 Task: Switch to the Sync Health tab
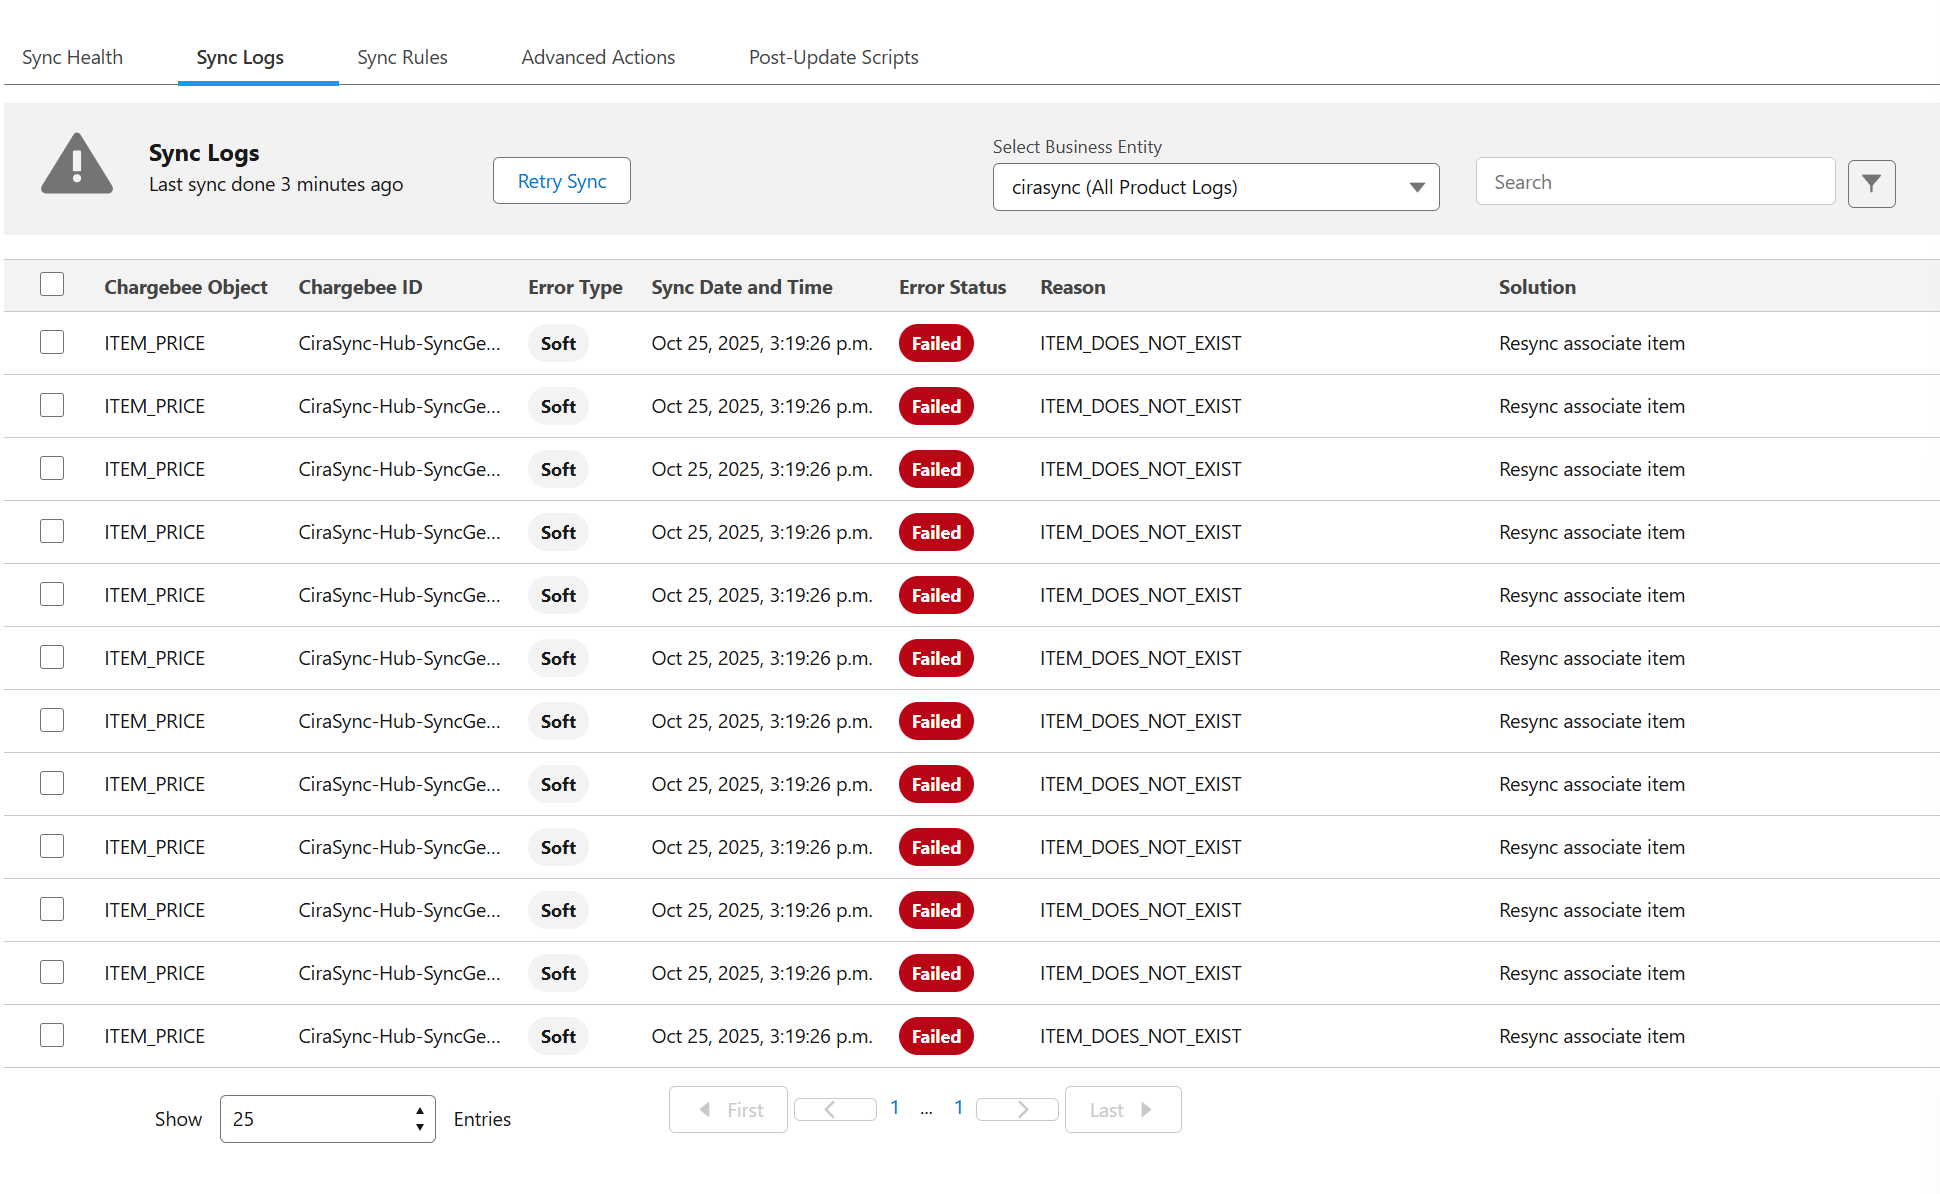pyautogui.click(x=72, y=57)
